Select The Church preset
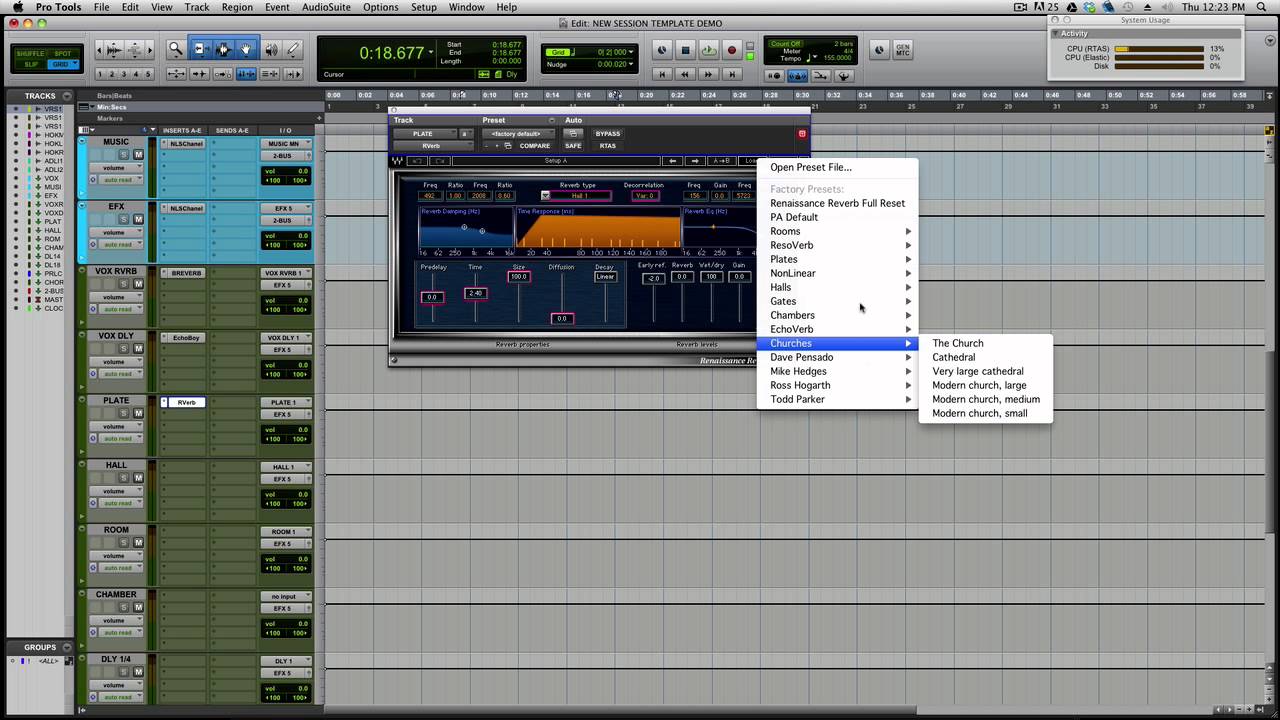 point(958,343)
